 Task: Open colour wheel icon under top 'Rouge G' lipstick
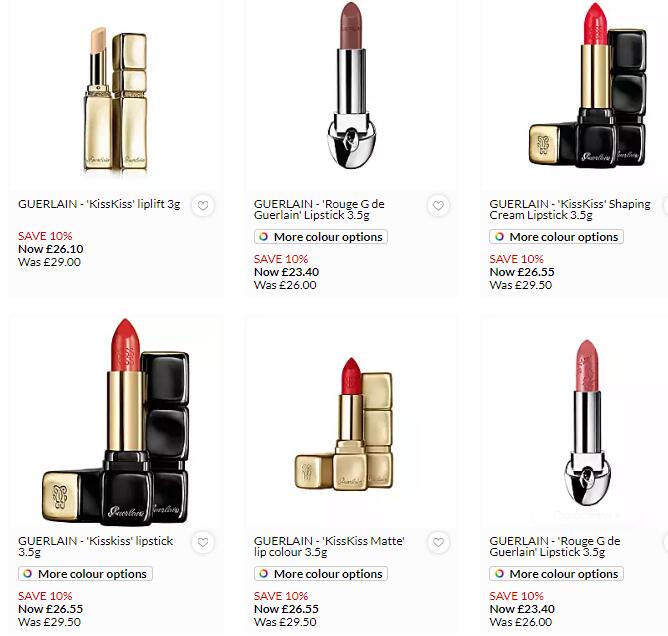tap(264, 236)
